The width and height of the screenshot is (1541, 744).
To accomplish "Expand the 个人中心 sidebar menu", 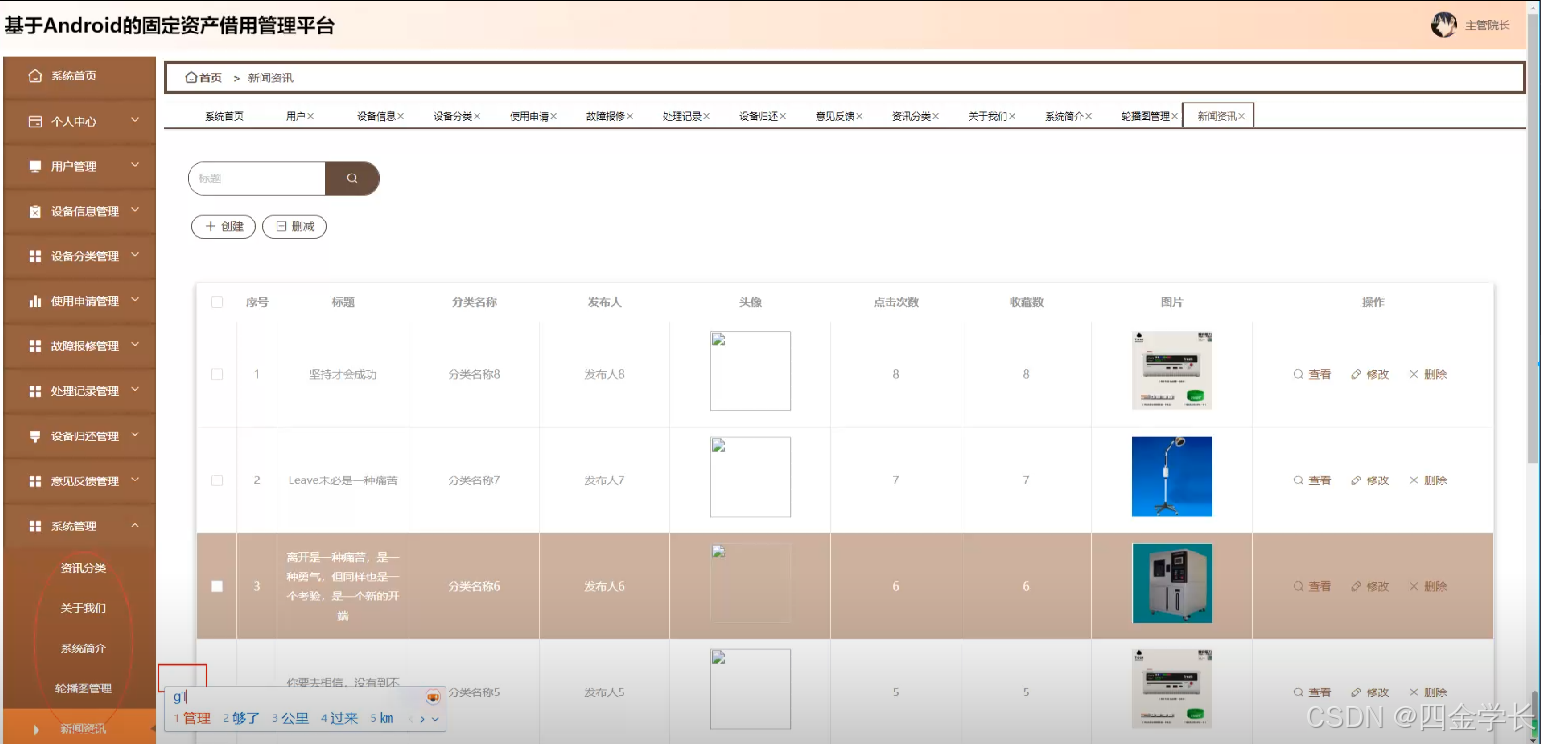I will click(74, 121).
